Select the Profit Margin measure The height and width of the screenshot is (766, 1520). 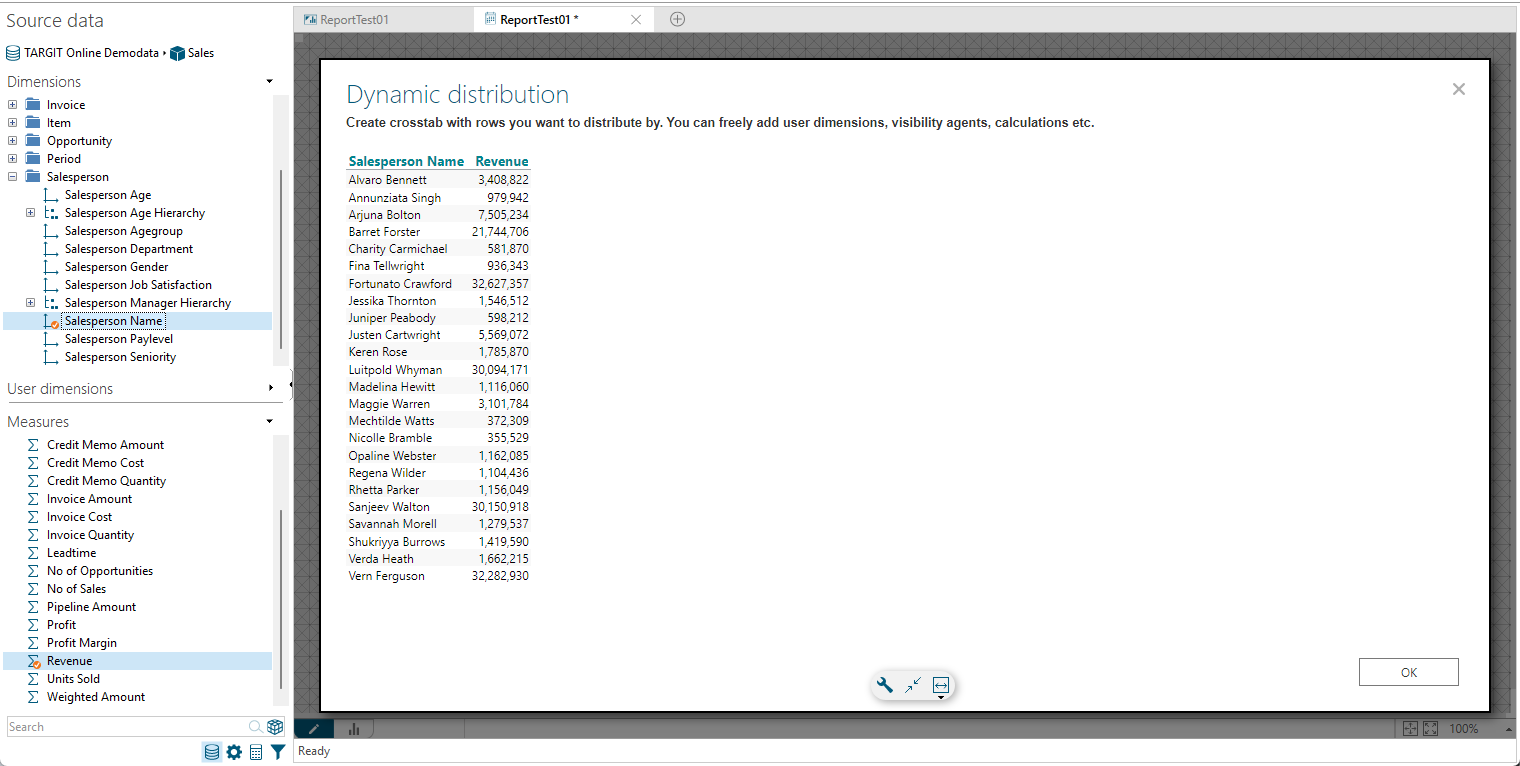[x=82, y=643]
